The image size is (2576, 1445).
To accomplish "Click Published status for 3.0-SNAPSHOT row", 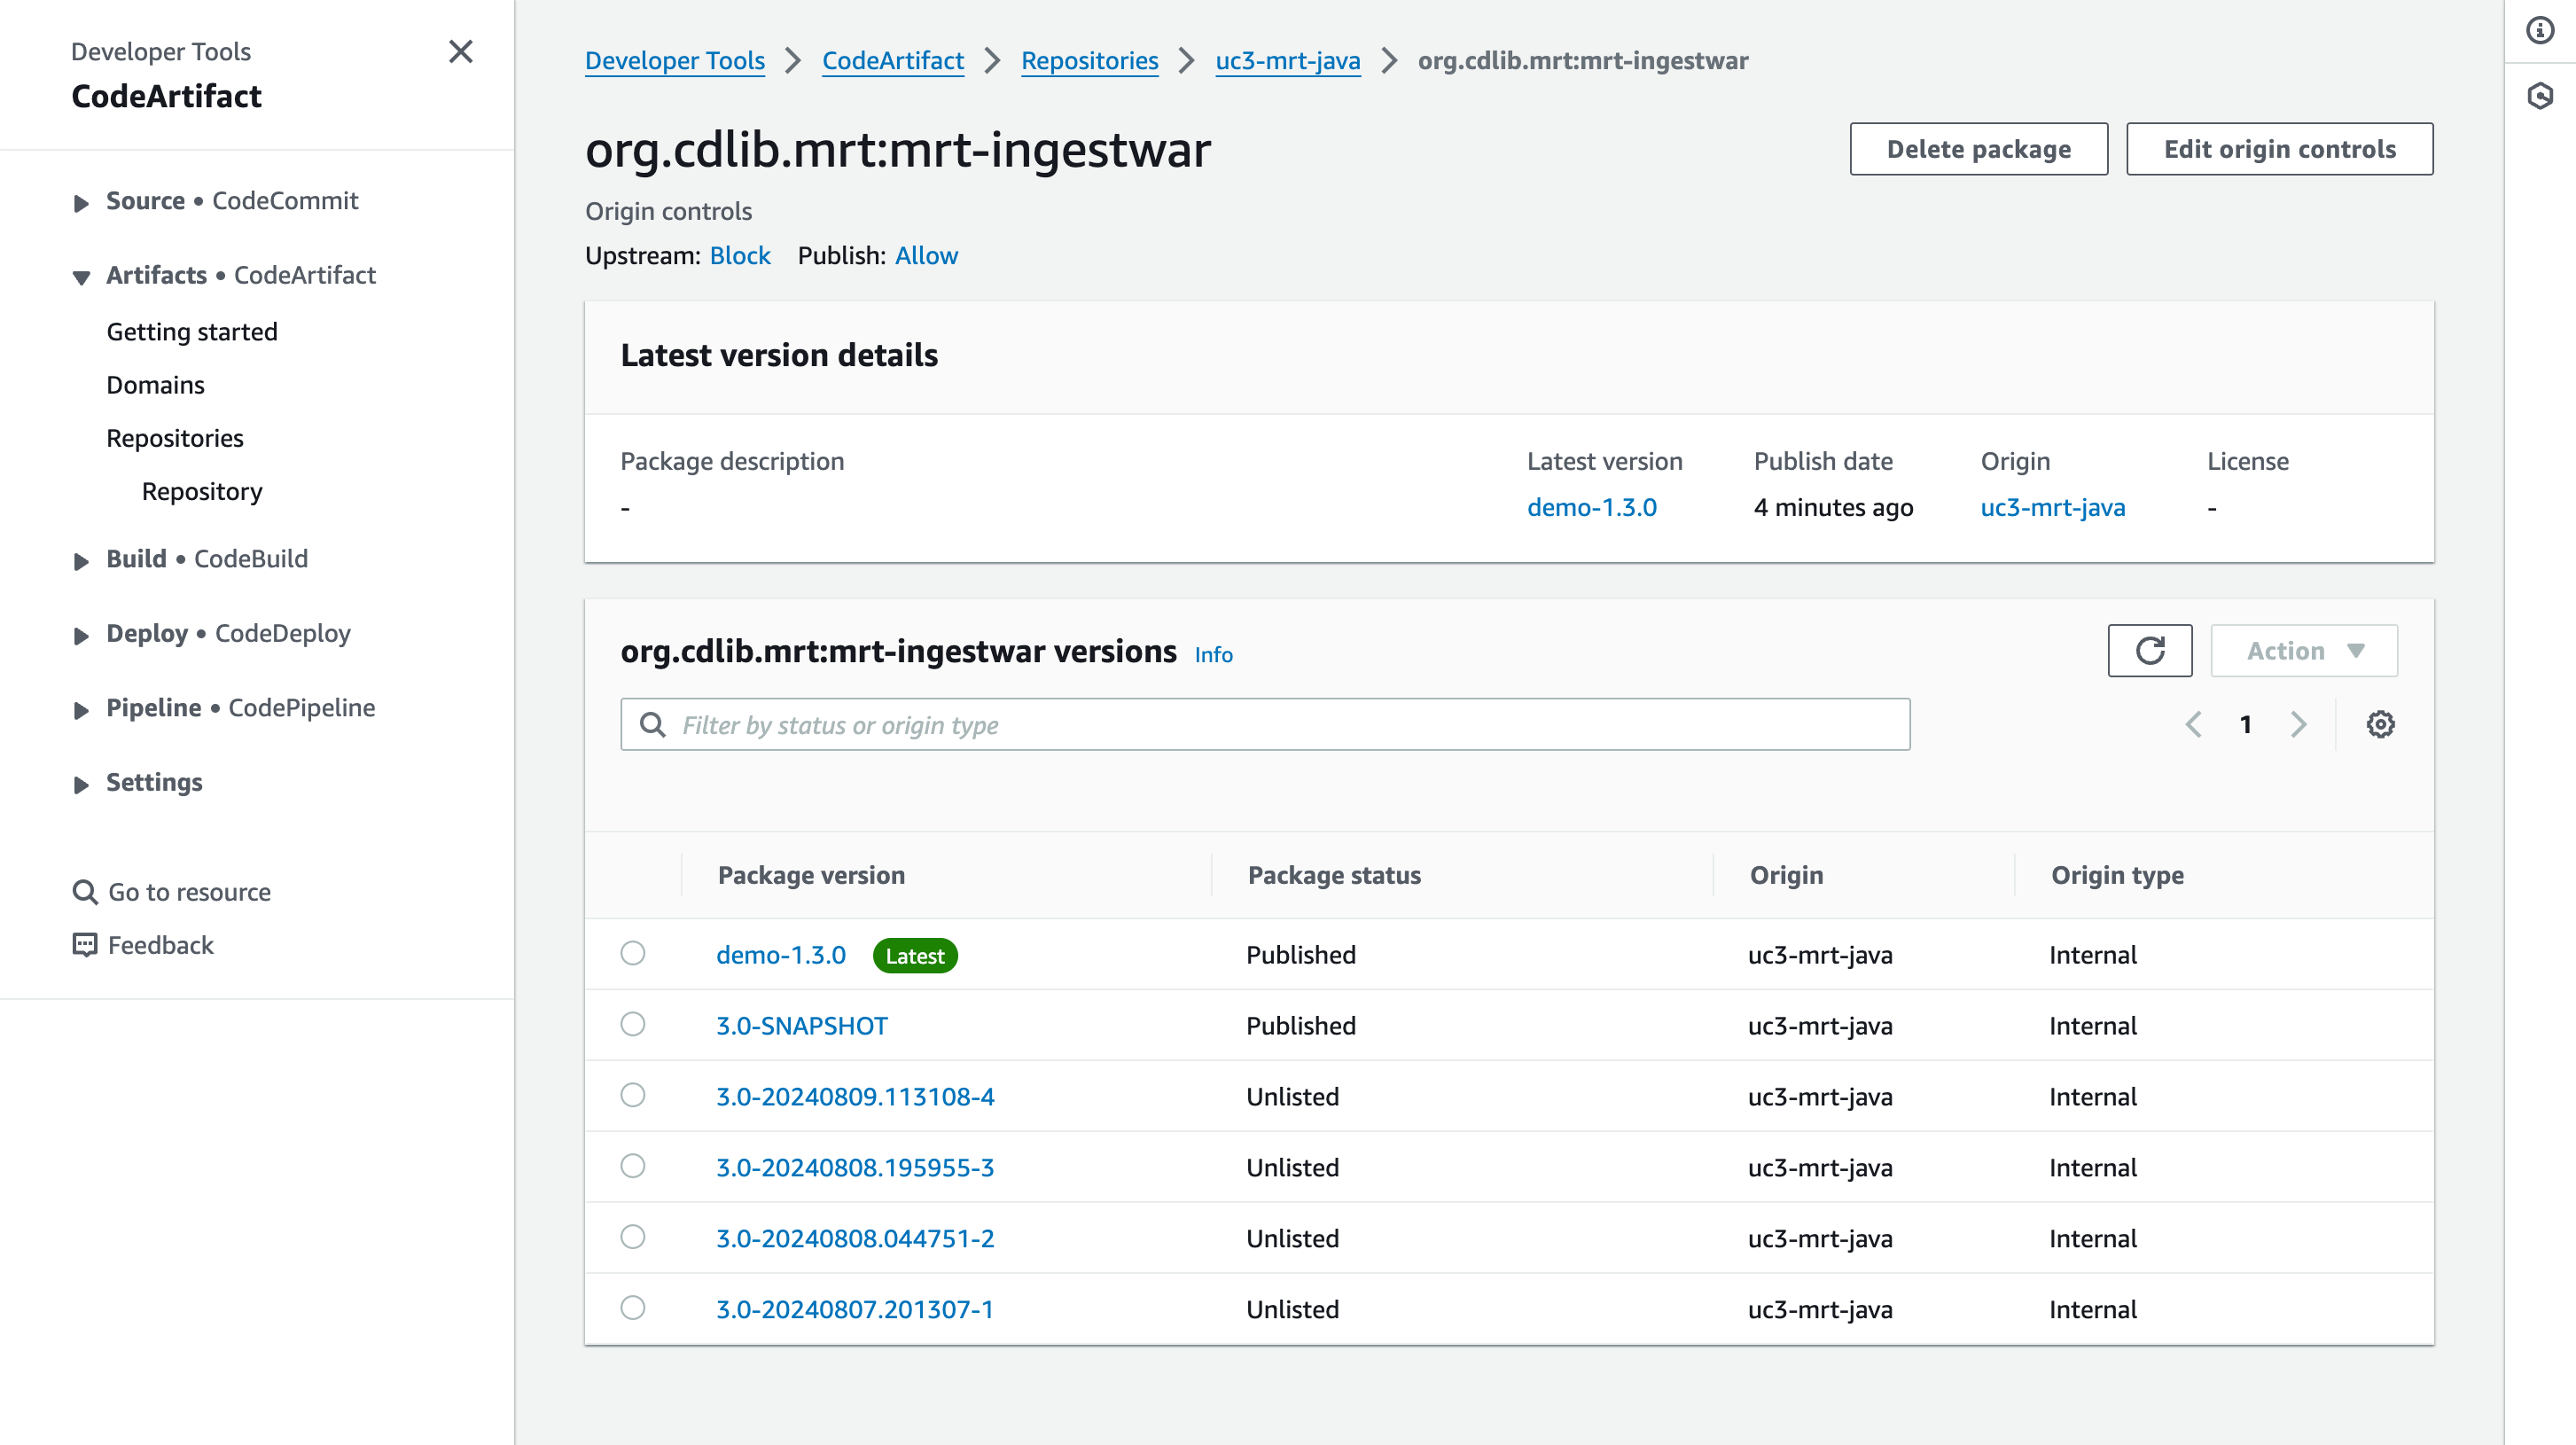I will pyautogui.click(x=1301, y=1026).
